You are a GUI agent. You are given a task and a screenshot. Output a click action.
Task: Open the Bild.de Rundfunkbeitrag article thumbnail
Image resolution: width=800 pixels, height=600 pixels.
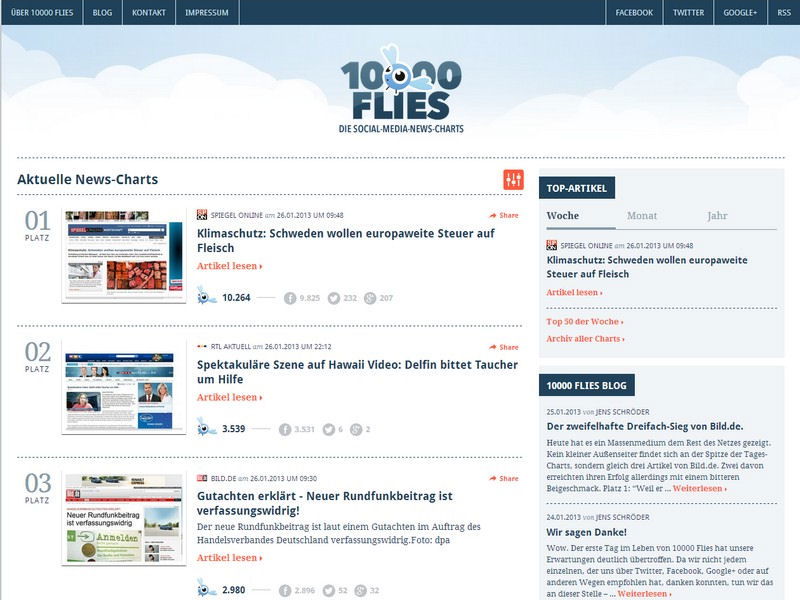click(x=124, y=520)
